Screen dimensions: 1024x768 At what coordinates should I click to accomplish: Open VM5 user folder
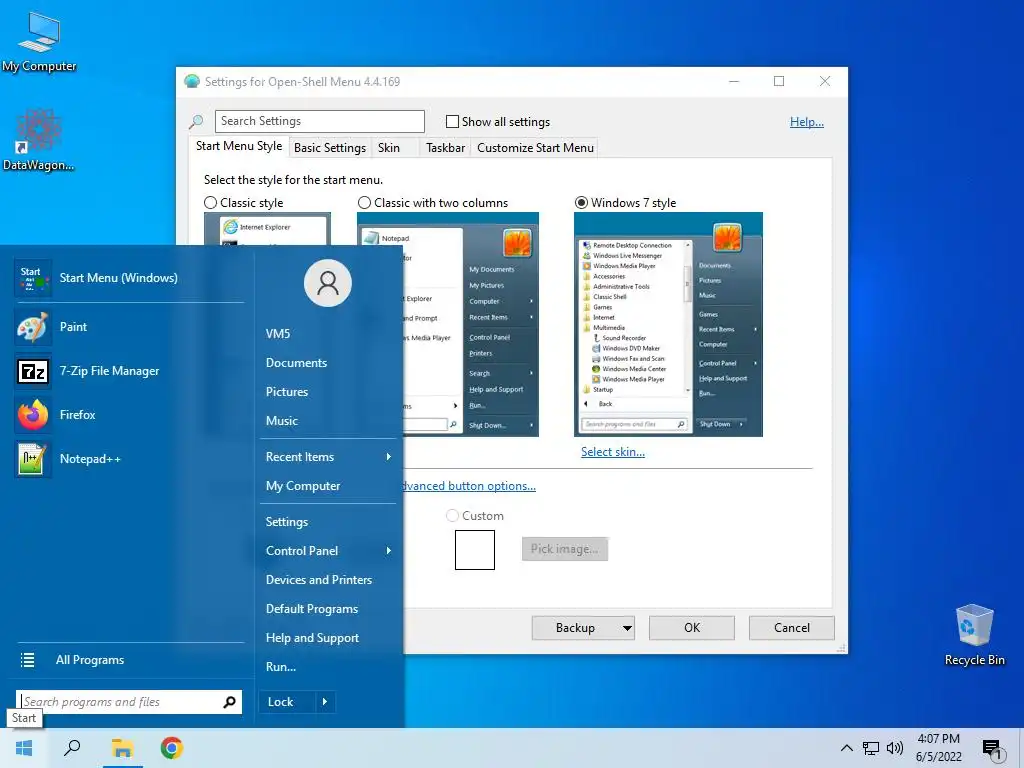(278, 334)
